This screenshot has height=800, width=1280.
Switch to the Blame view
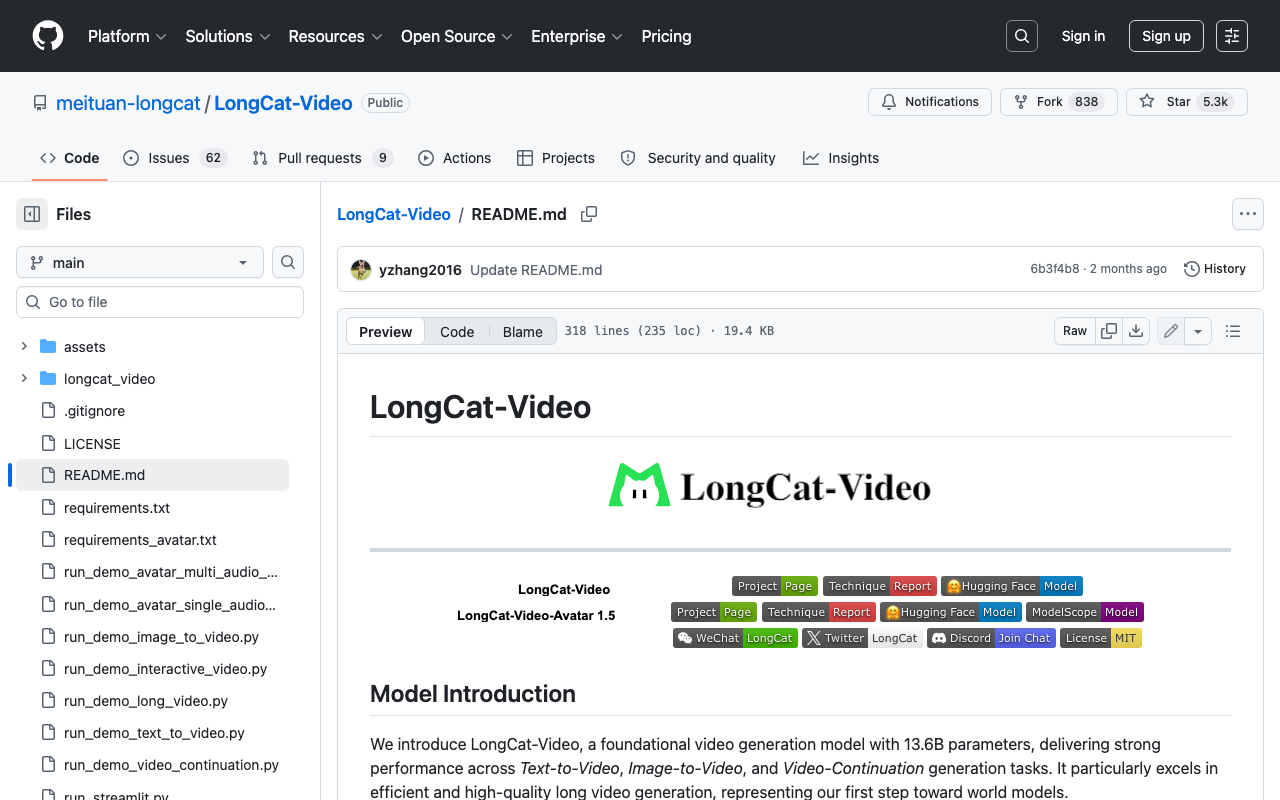pos(523,332)
